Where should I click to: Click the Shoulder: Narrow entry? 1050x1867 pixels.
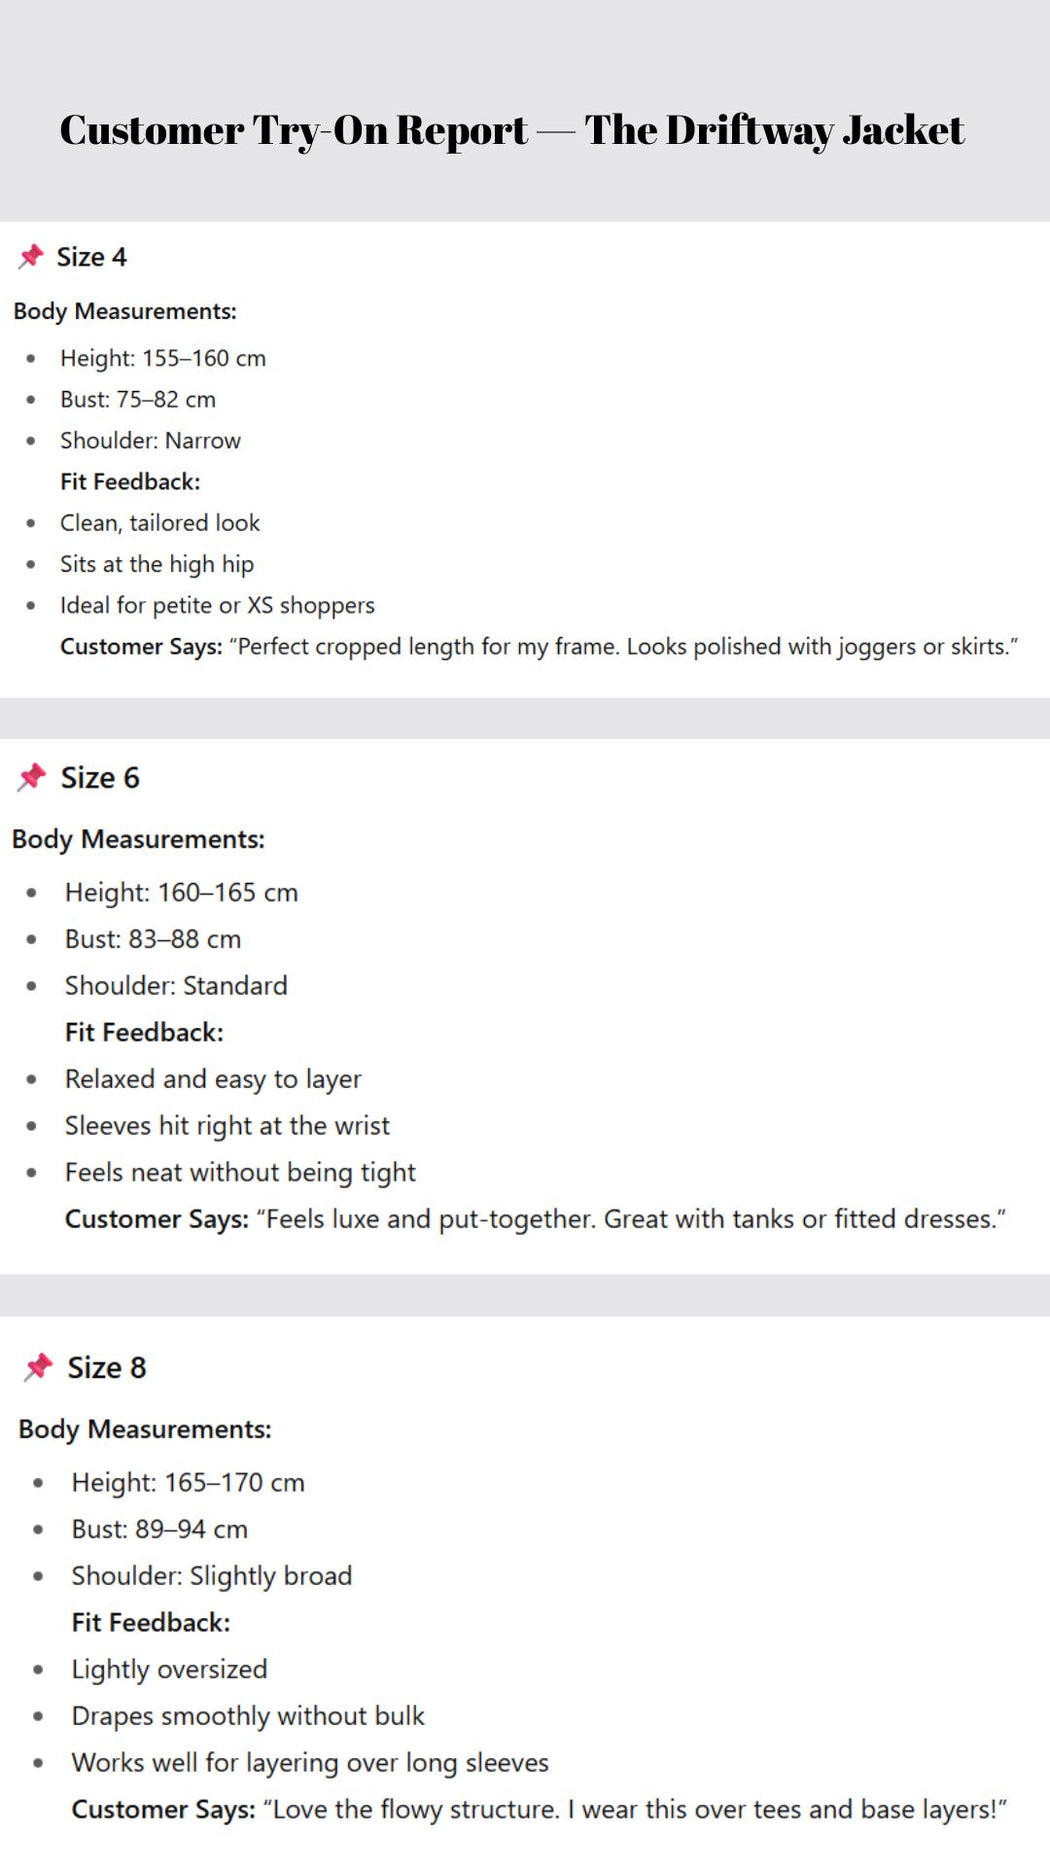point(150,440)
